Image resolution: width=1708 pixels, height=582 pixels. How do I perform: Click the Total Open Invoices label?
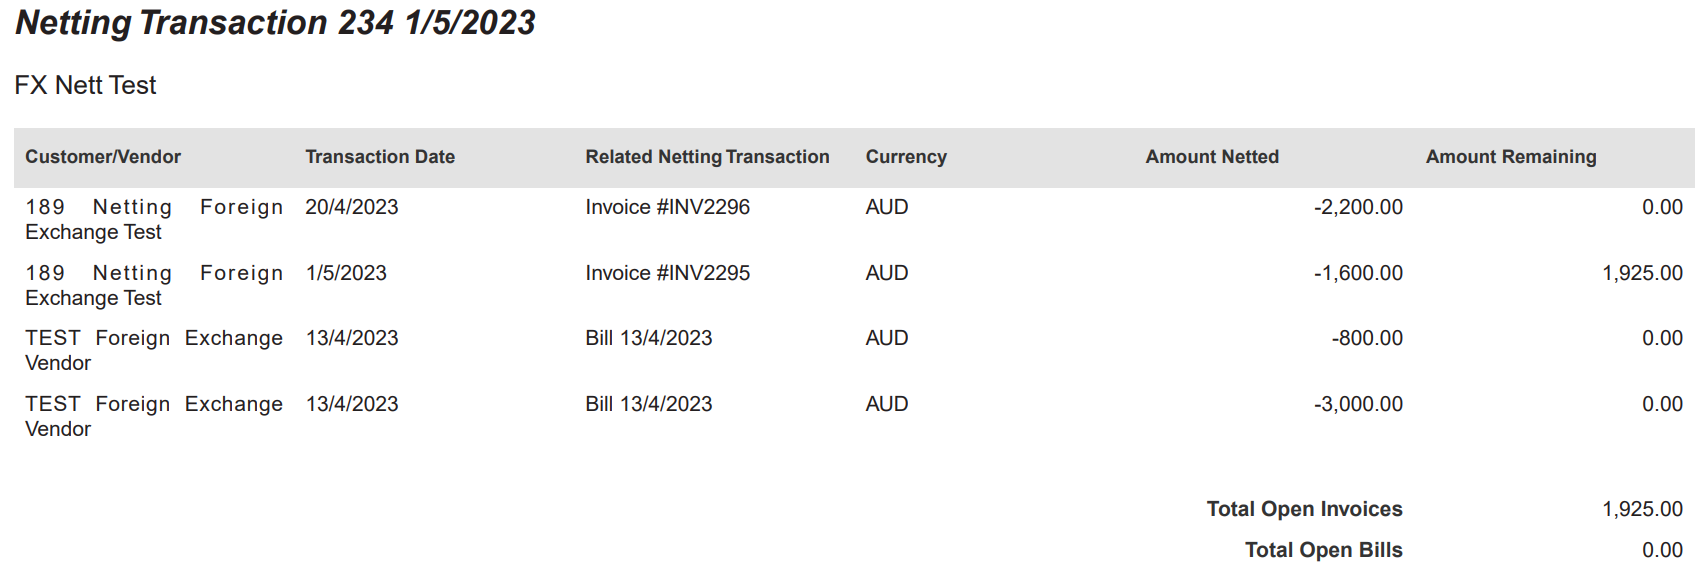click(x=1304, y=509)
